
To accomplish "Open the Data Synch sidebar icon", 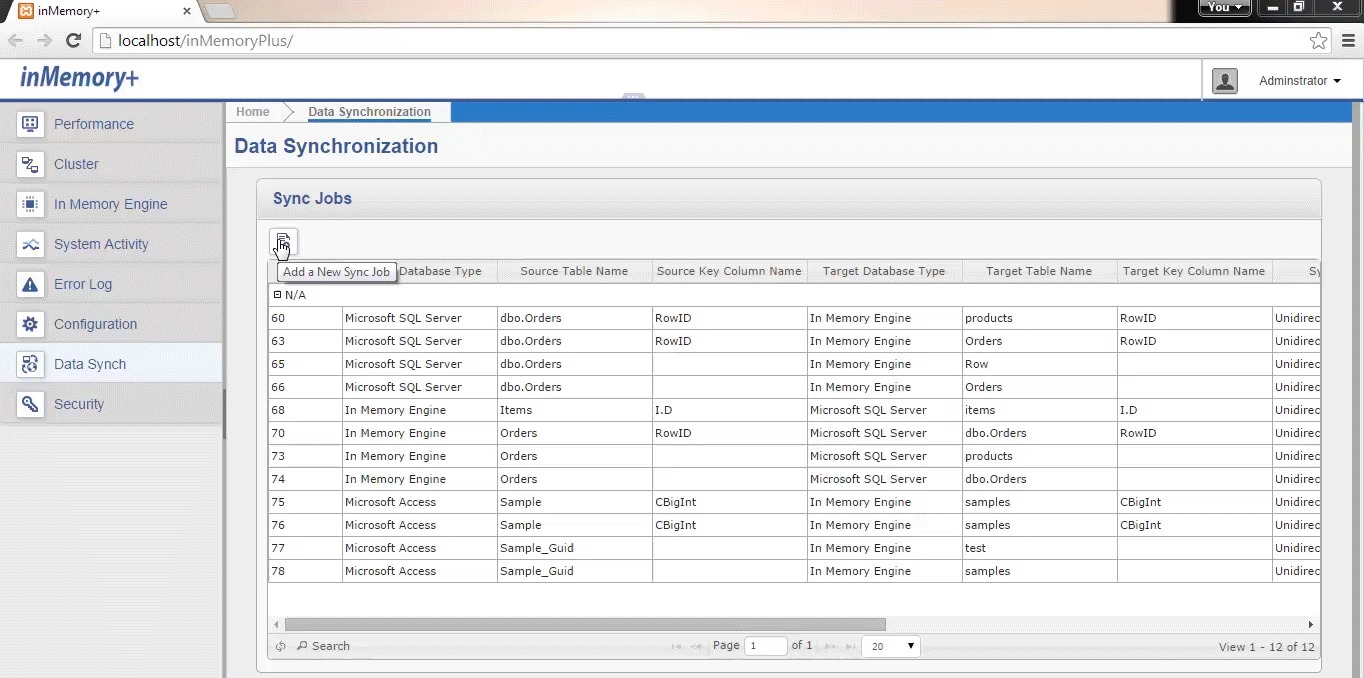I will [30, 364].
